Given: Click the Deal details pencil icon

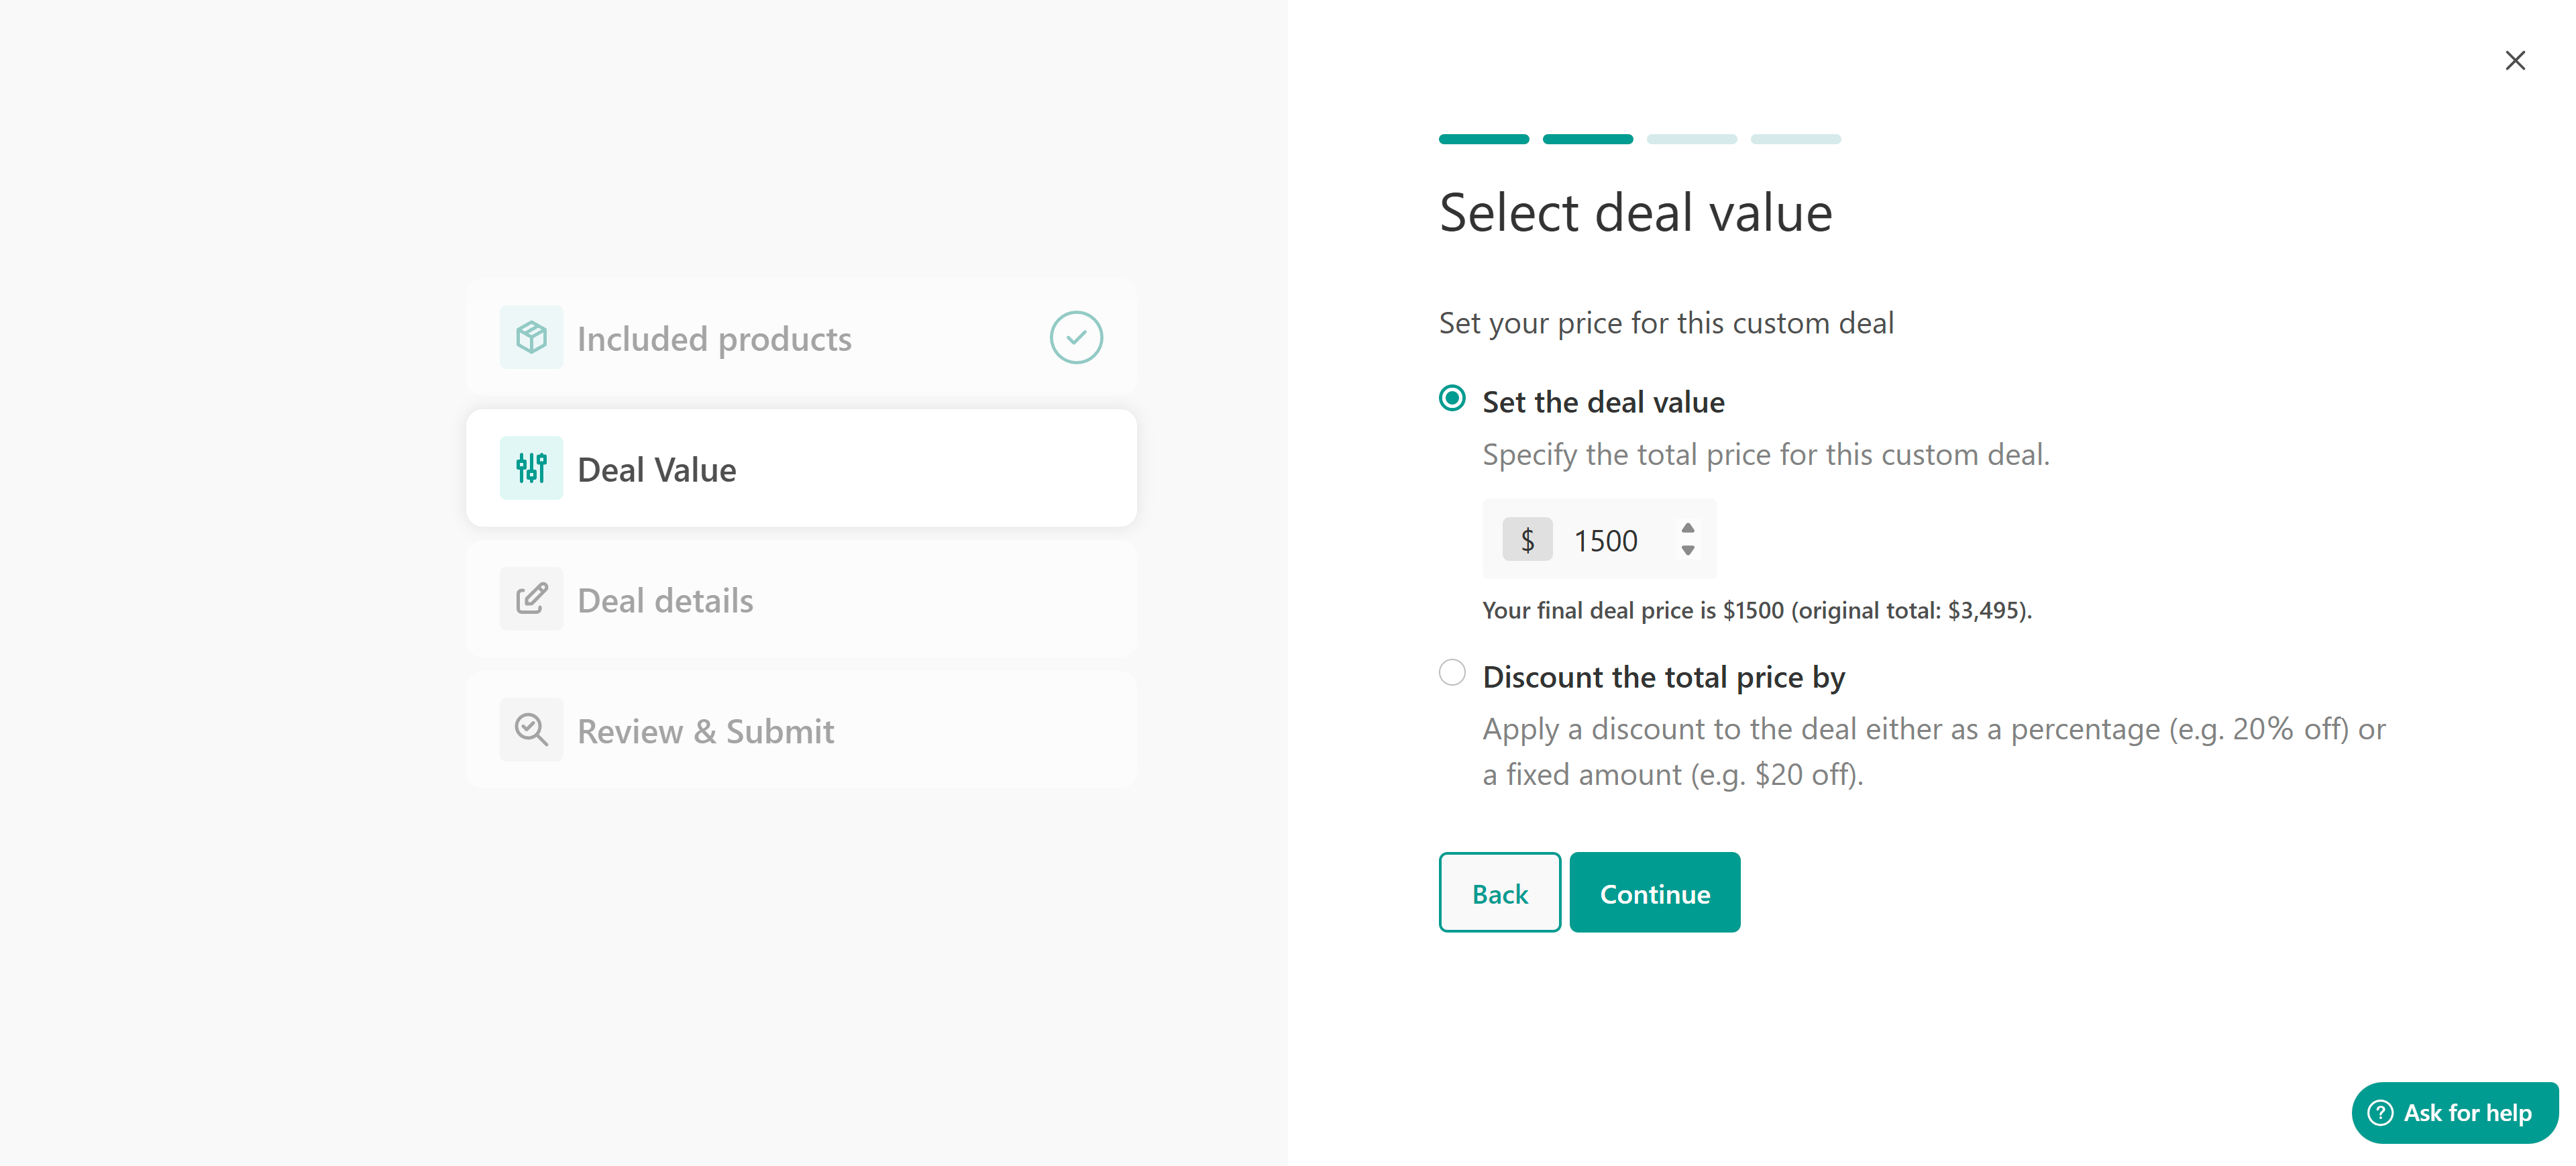Looking at the screenshot, I should click(x=531, y=599).
